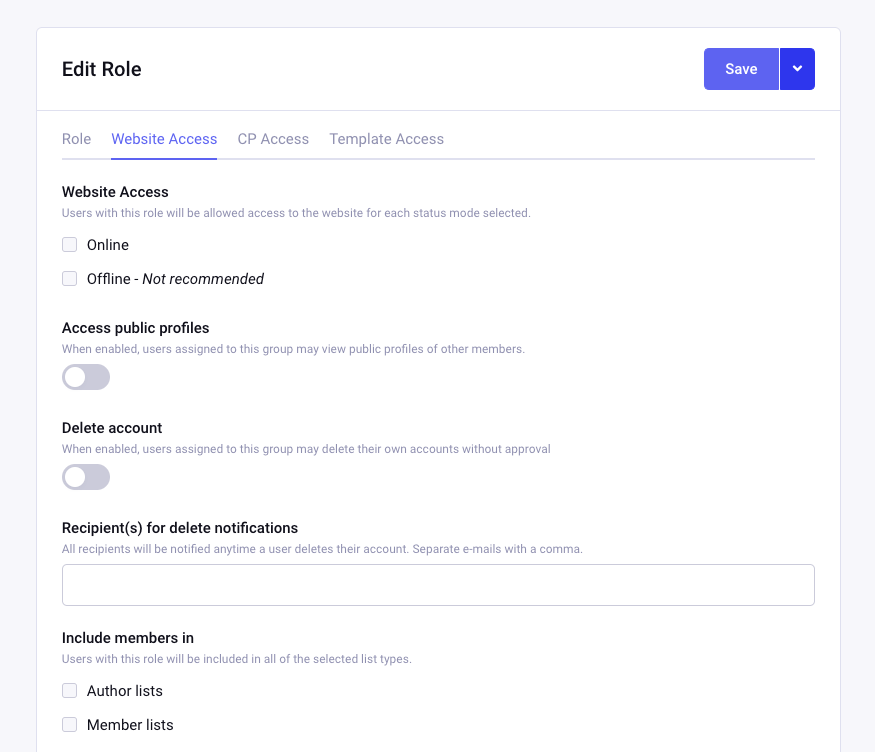Focus the delete notifications recipients field
This screenshot has width=875, height=752.
pyautogui.click(x=438, y=585)
